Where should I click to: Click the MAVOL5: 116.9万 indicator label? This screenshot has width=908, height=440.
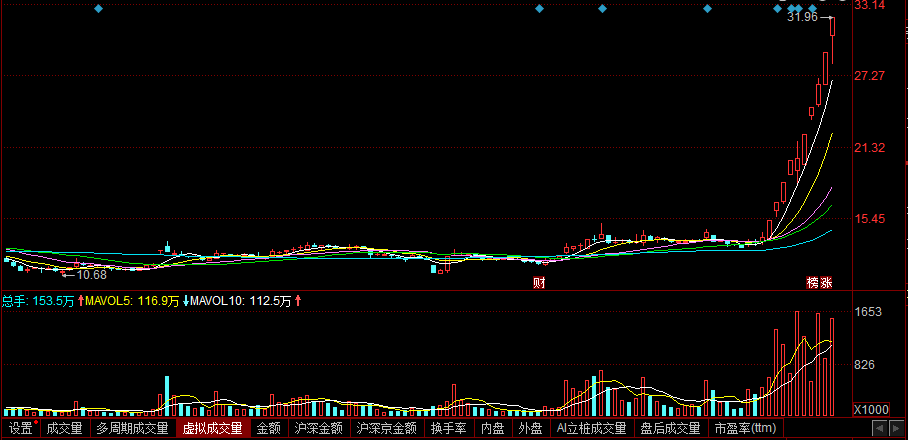click(133, 301)
